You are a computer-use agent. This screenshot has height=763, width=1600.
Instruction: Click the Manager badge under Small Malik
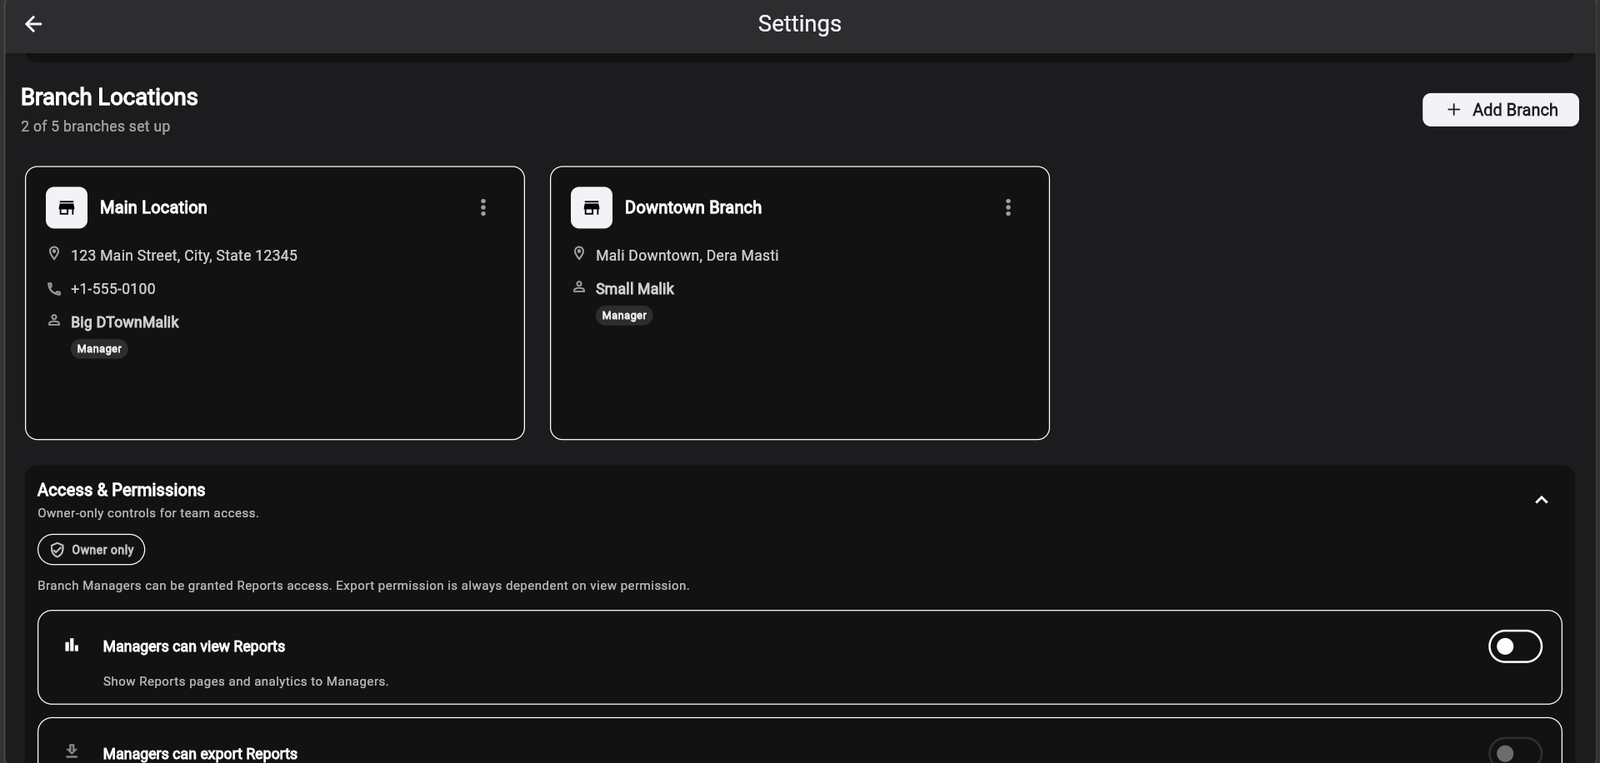(x=624, y=316)
